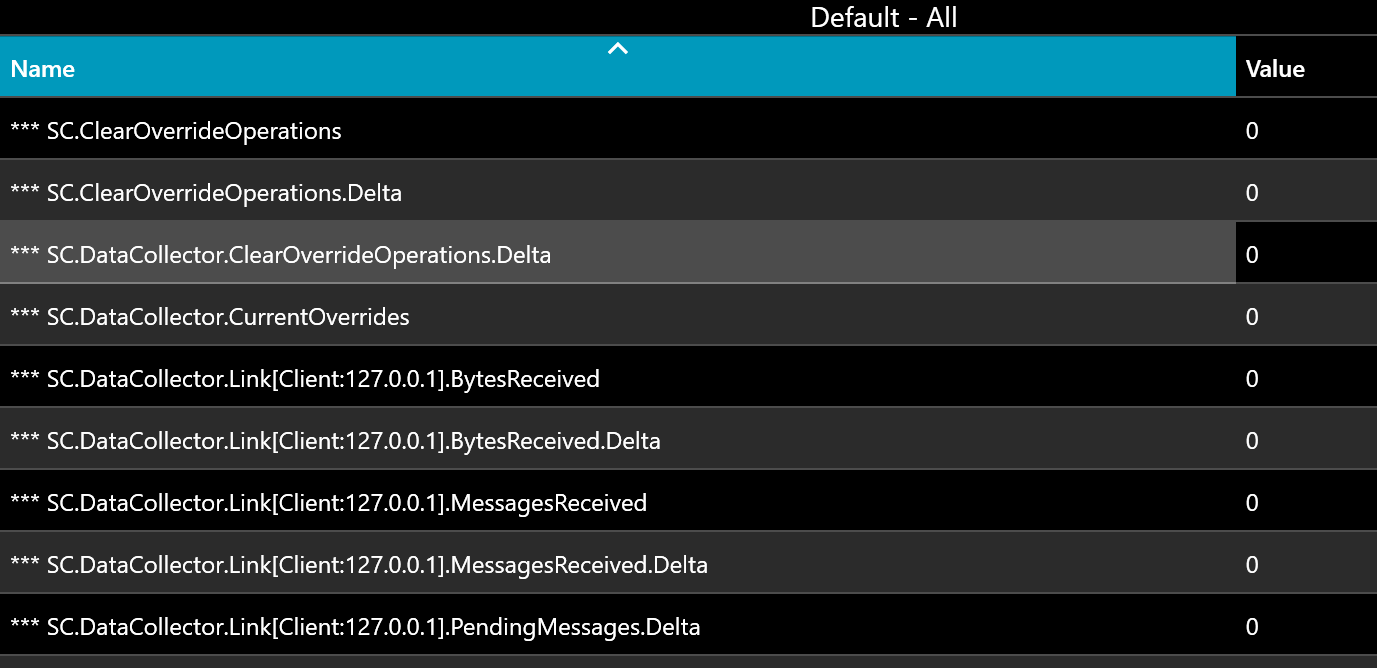The image size is (1377, 668).
Task: Open the Default - All view title
Action: (884, 17)
